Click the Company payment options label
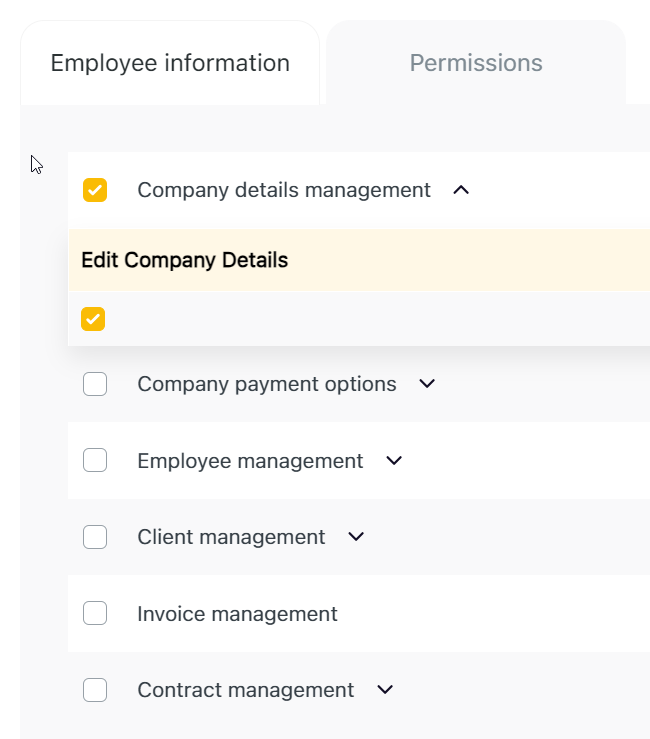650x739 pixels. click(267, 384)
